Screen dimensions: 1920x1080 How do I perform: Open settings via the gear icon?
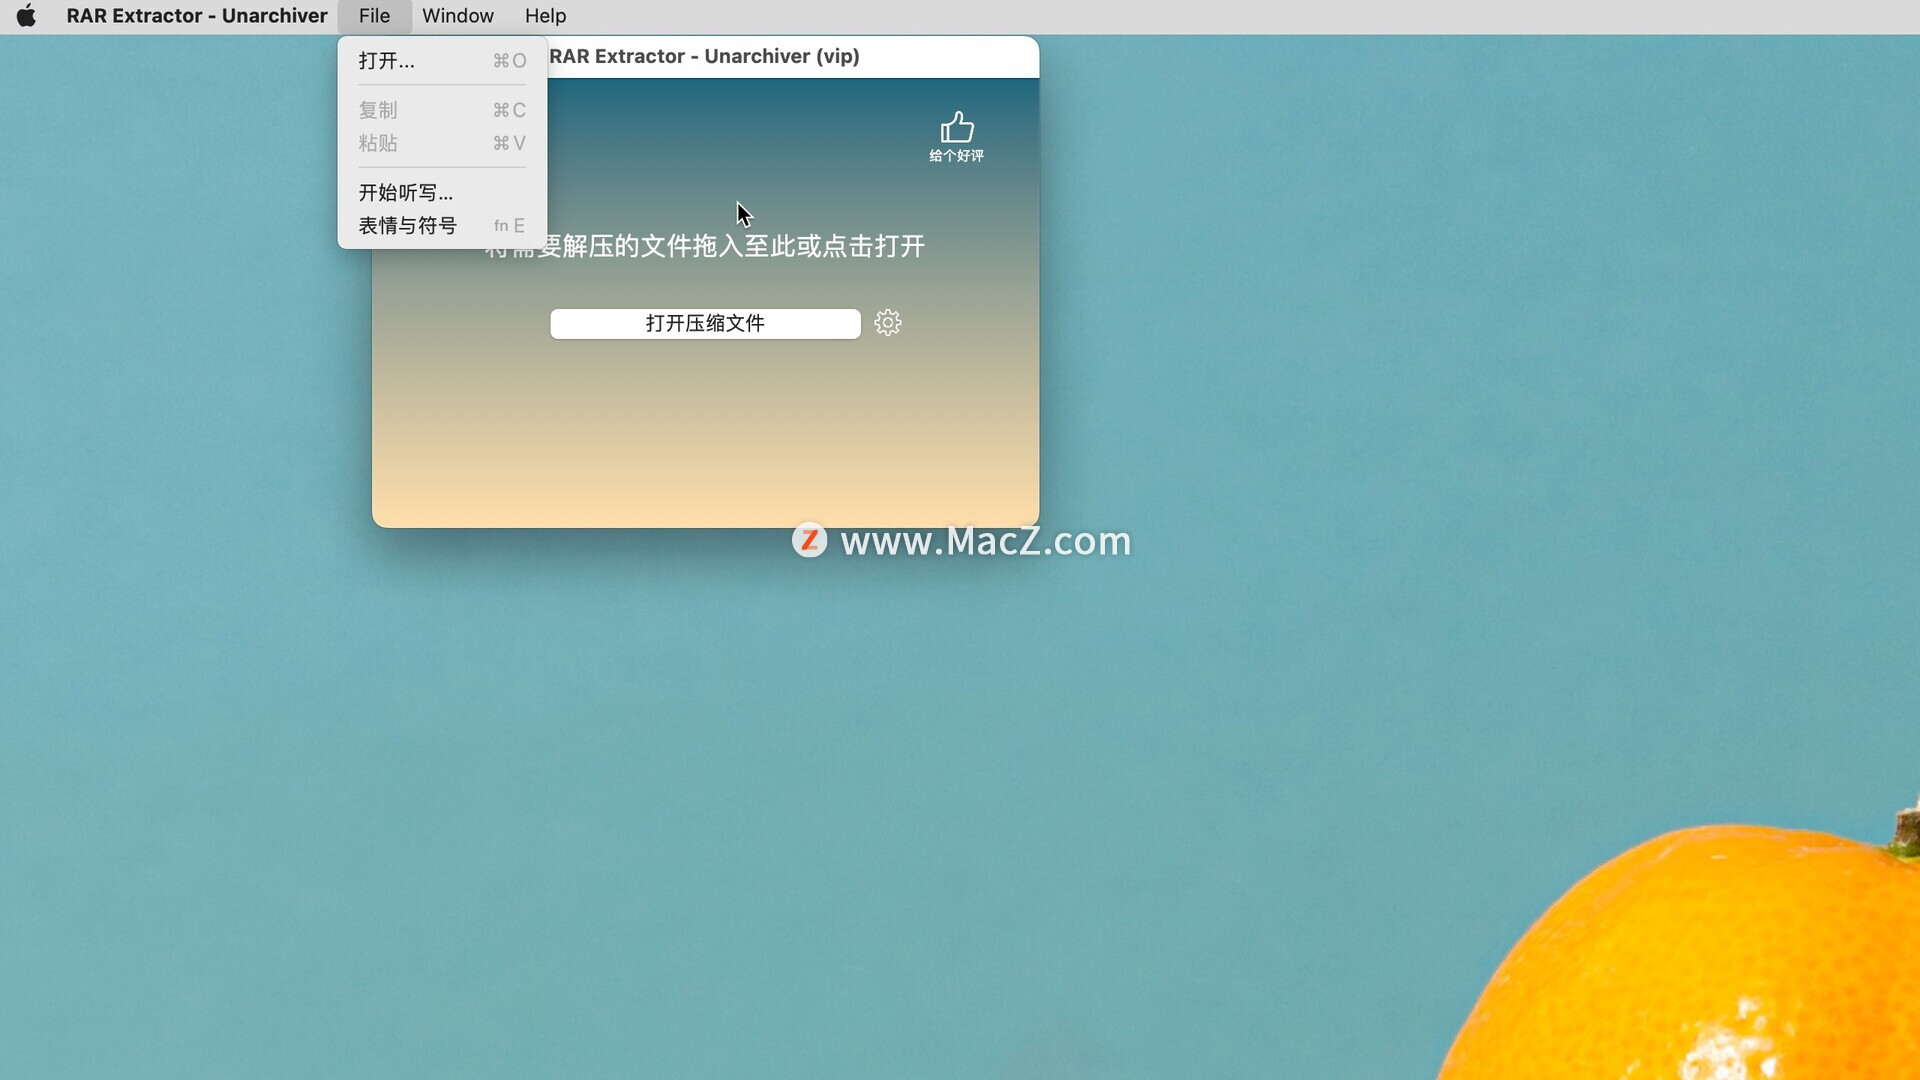pos(888,323)
